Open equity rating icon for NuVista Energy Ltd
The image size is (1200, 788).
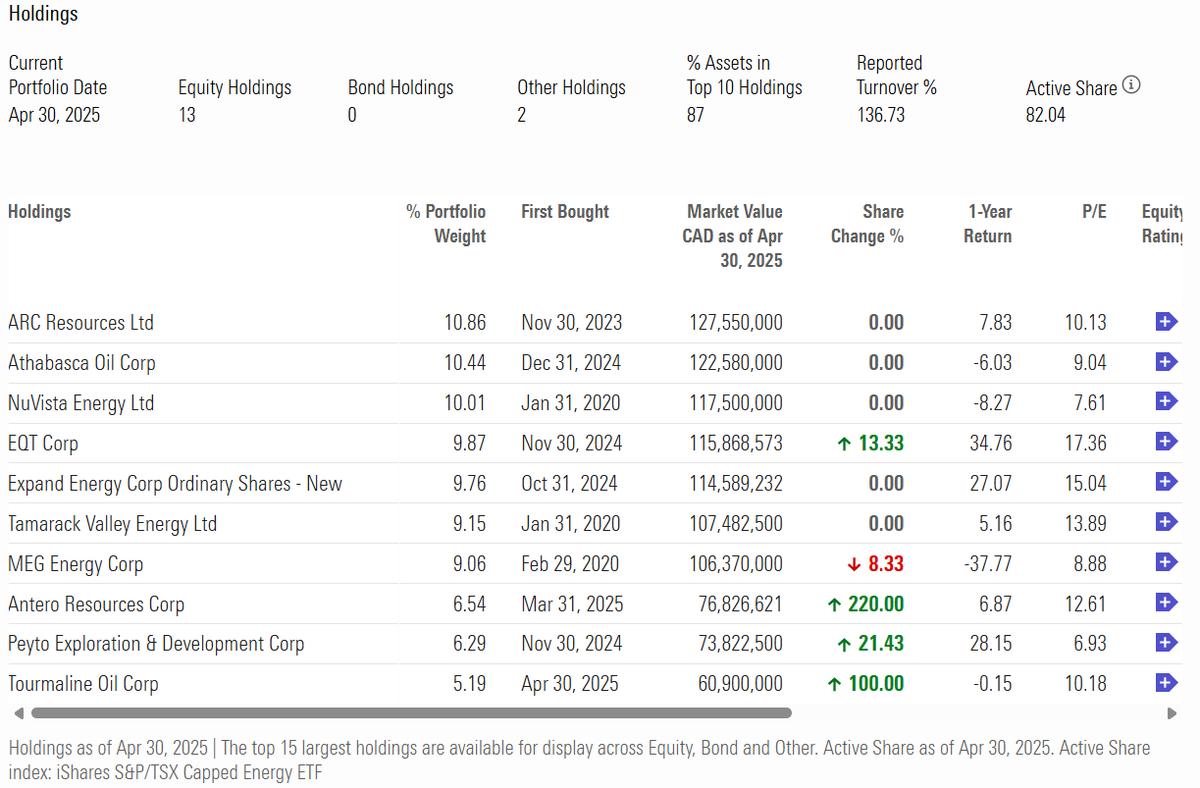tap(1166, 402)
